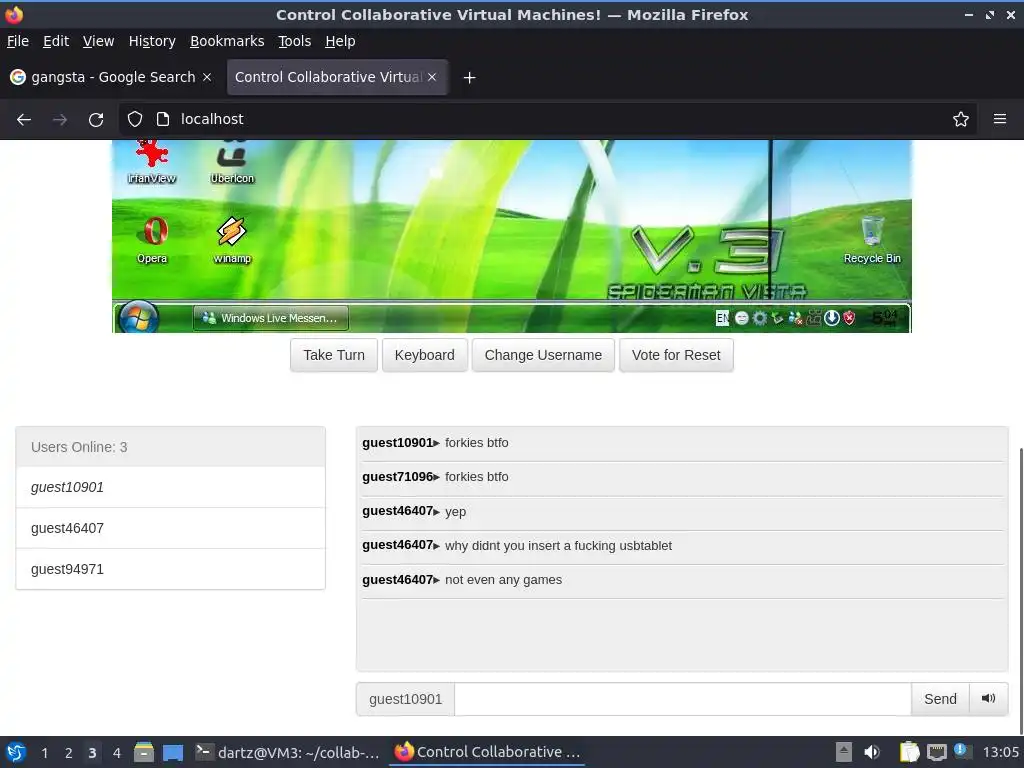Close the Control Collaborative Virtual tab
The image size is (1024, 768).
(432, 77)
